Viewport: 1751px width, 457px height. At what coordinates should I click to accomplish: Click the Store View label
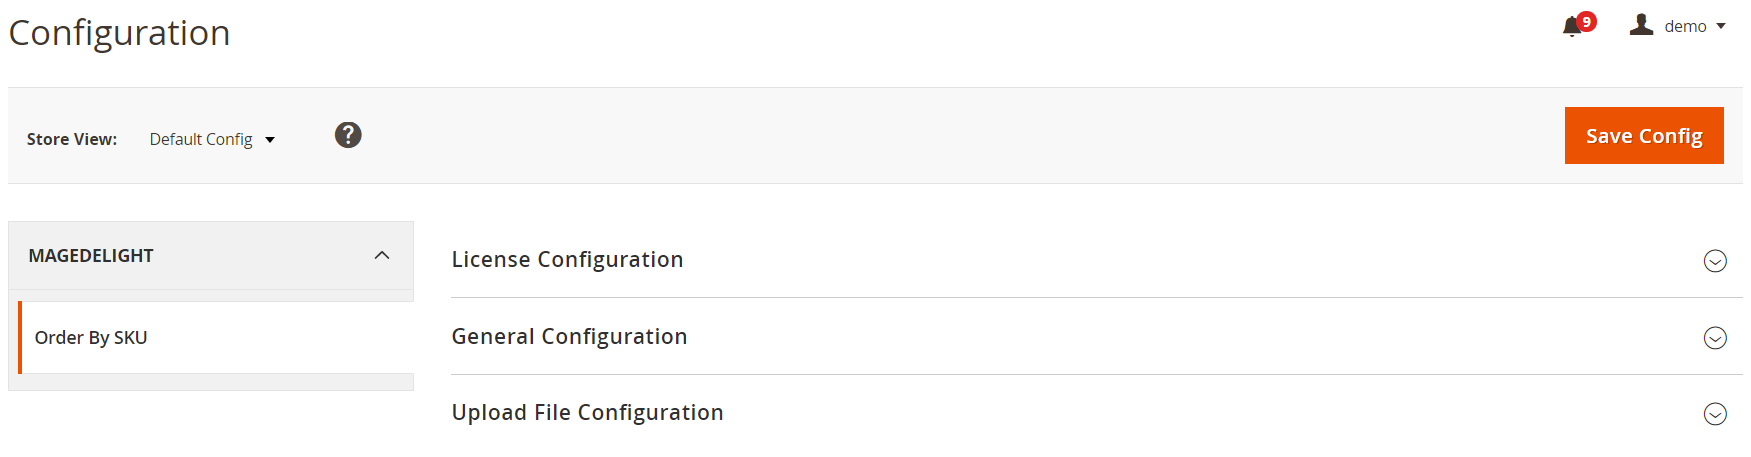72,140
